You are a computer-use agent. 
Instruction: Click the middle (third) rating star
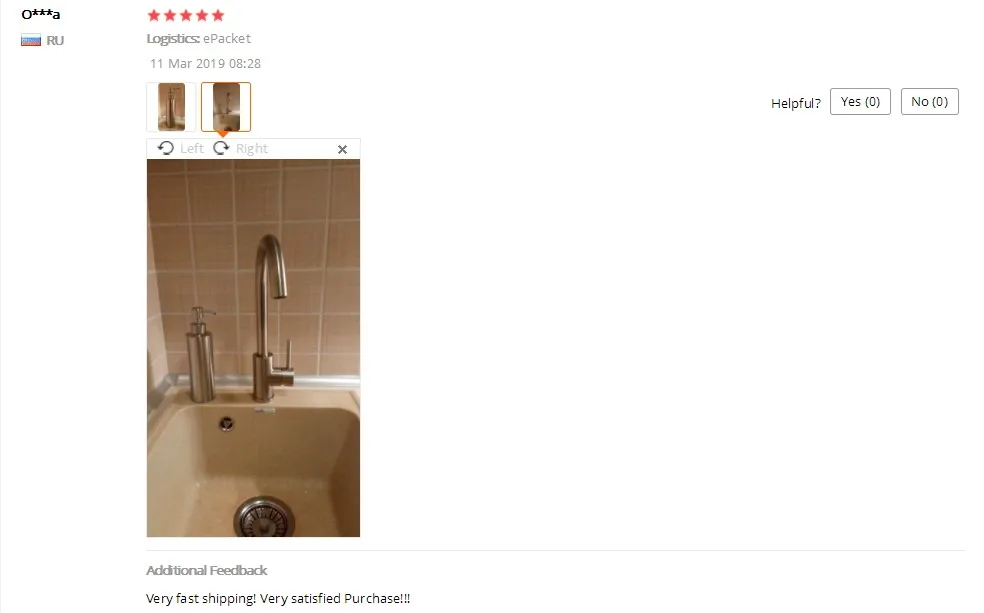point(186,15)
